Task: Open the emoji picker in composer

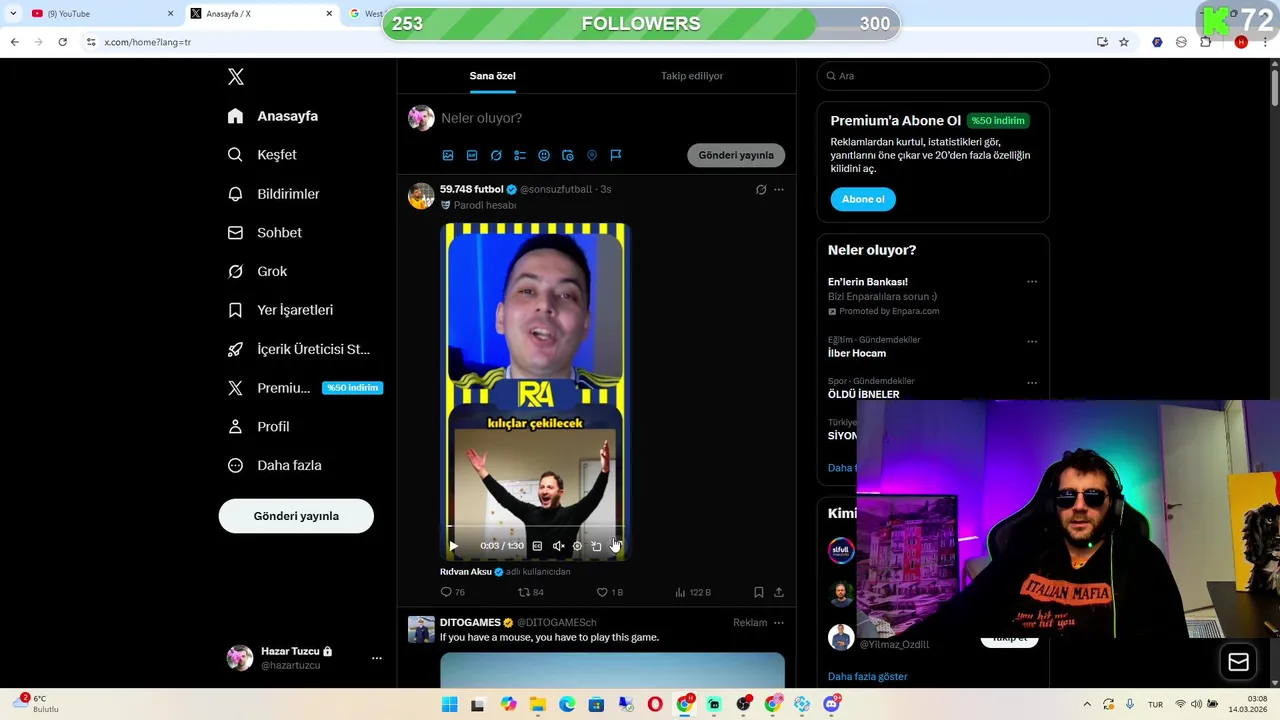Action: pos(544,156)
